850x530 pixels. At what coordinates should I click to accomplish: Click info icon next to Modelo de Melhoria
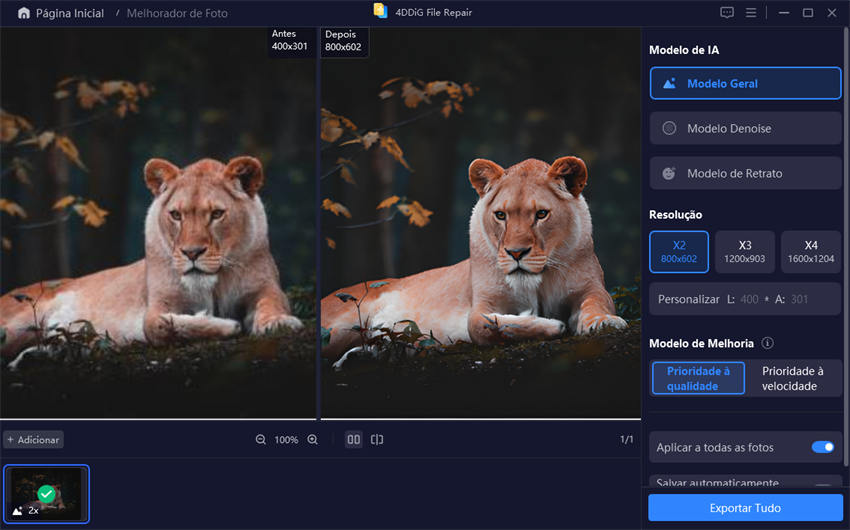click(767, 343)
